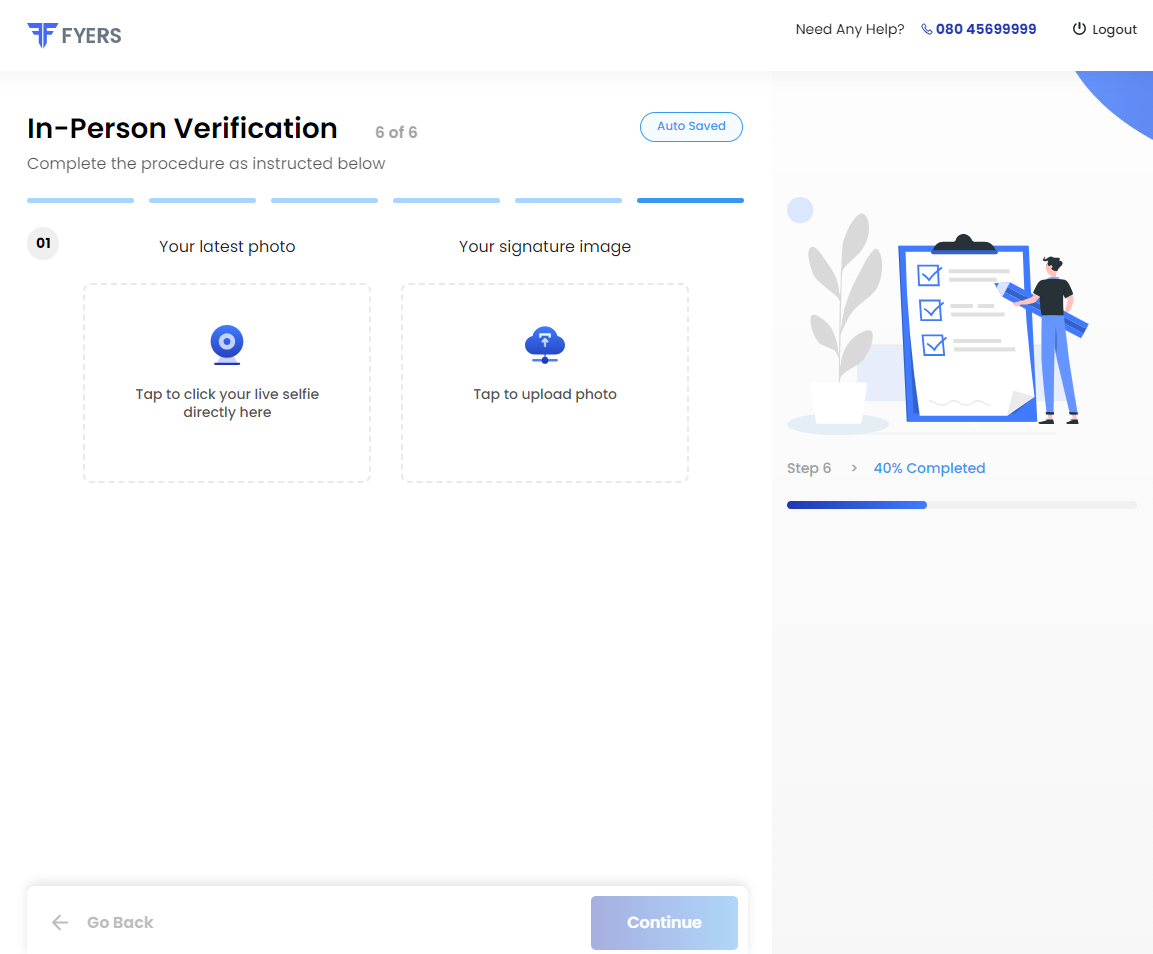This screenshot has height=954, width=1153.
Task: Click the Continue button
Action: tap(664, 922)
